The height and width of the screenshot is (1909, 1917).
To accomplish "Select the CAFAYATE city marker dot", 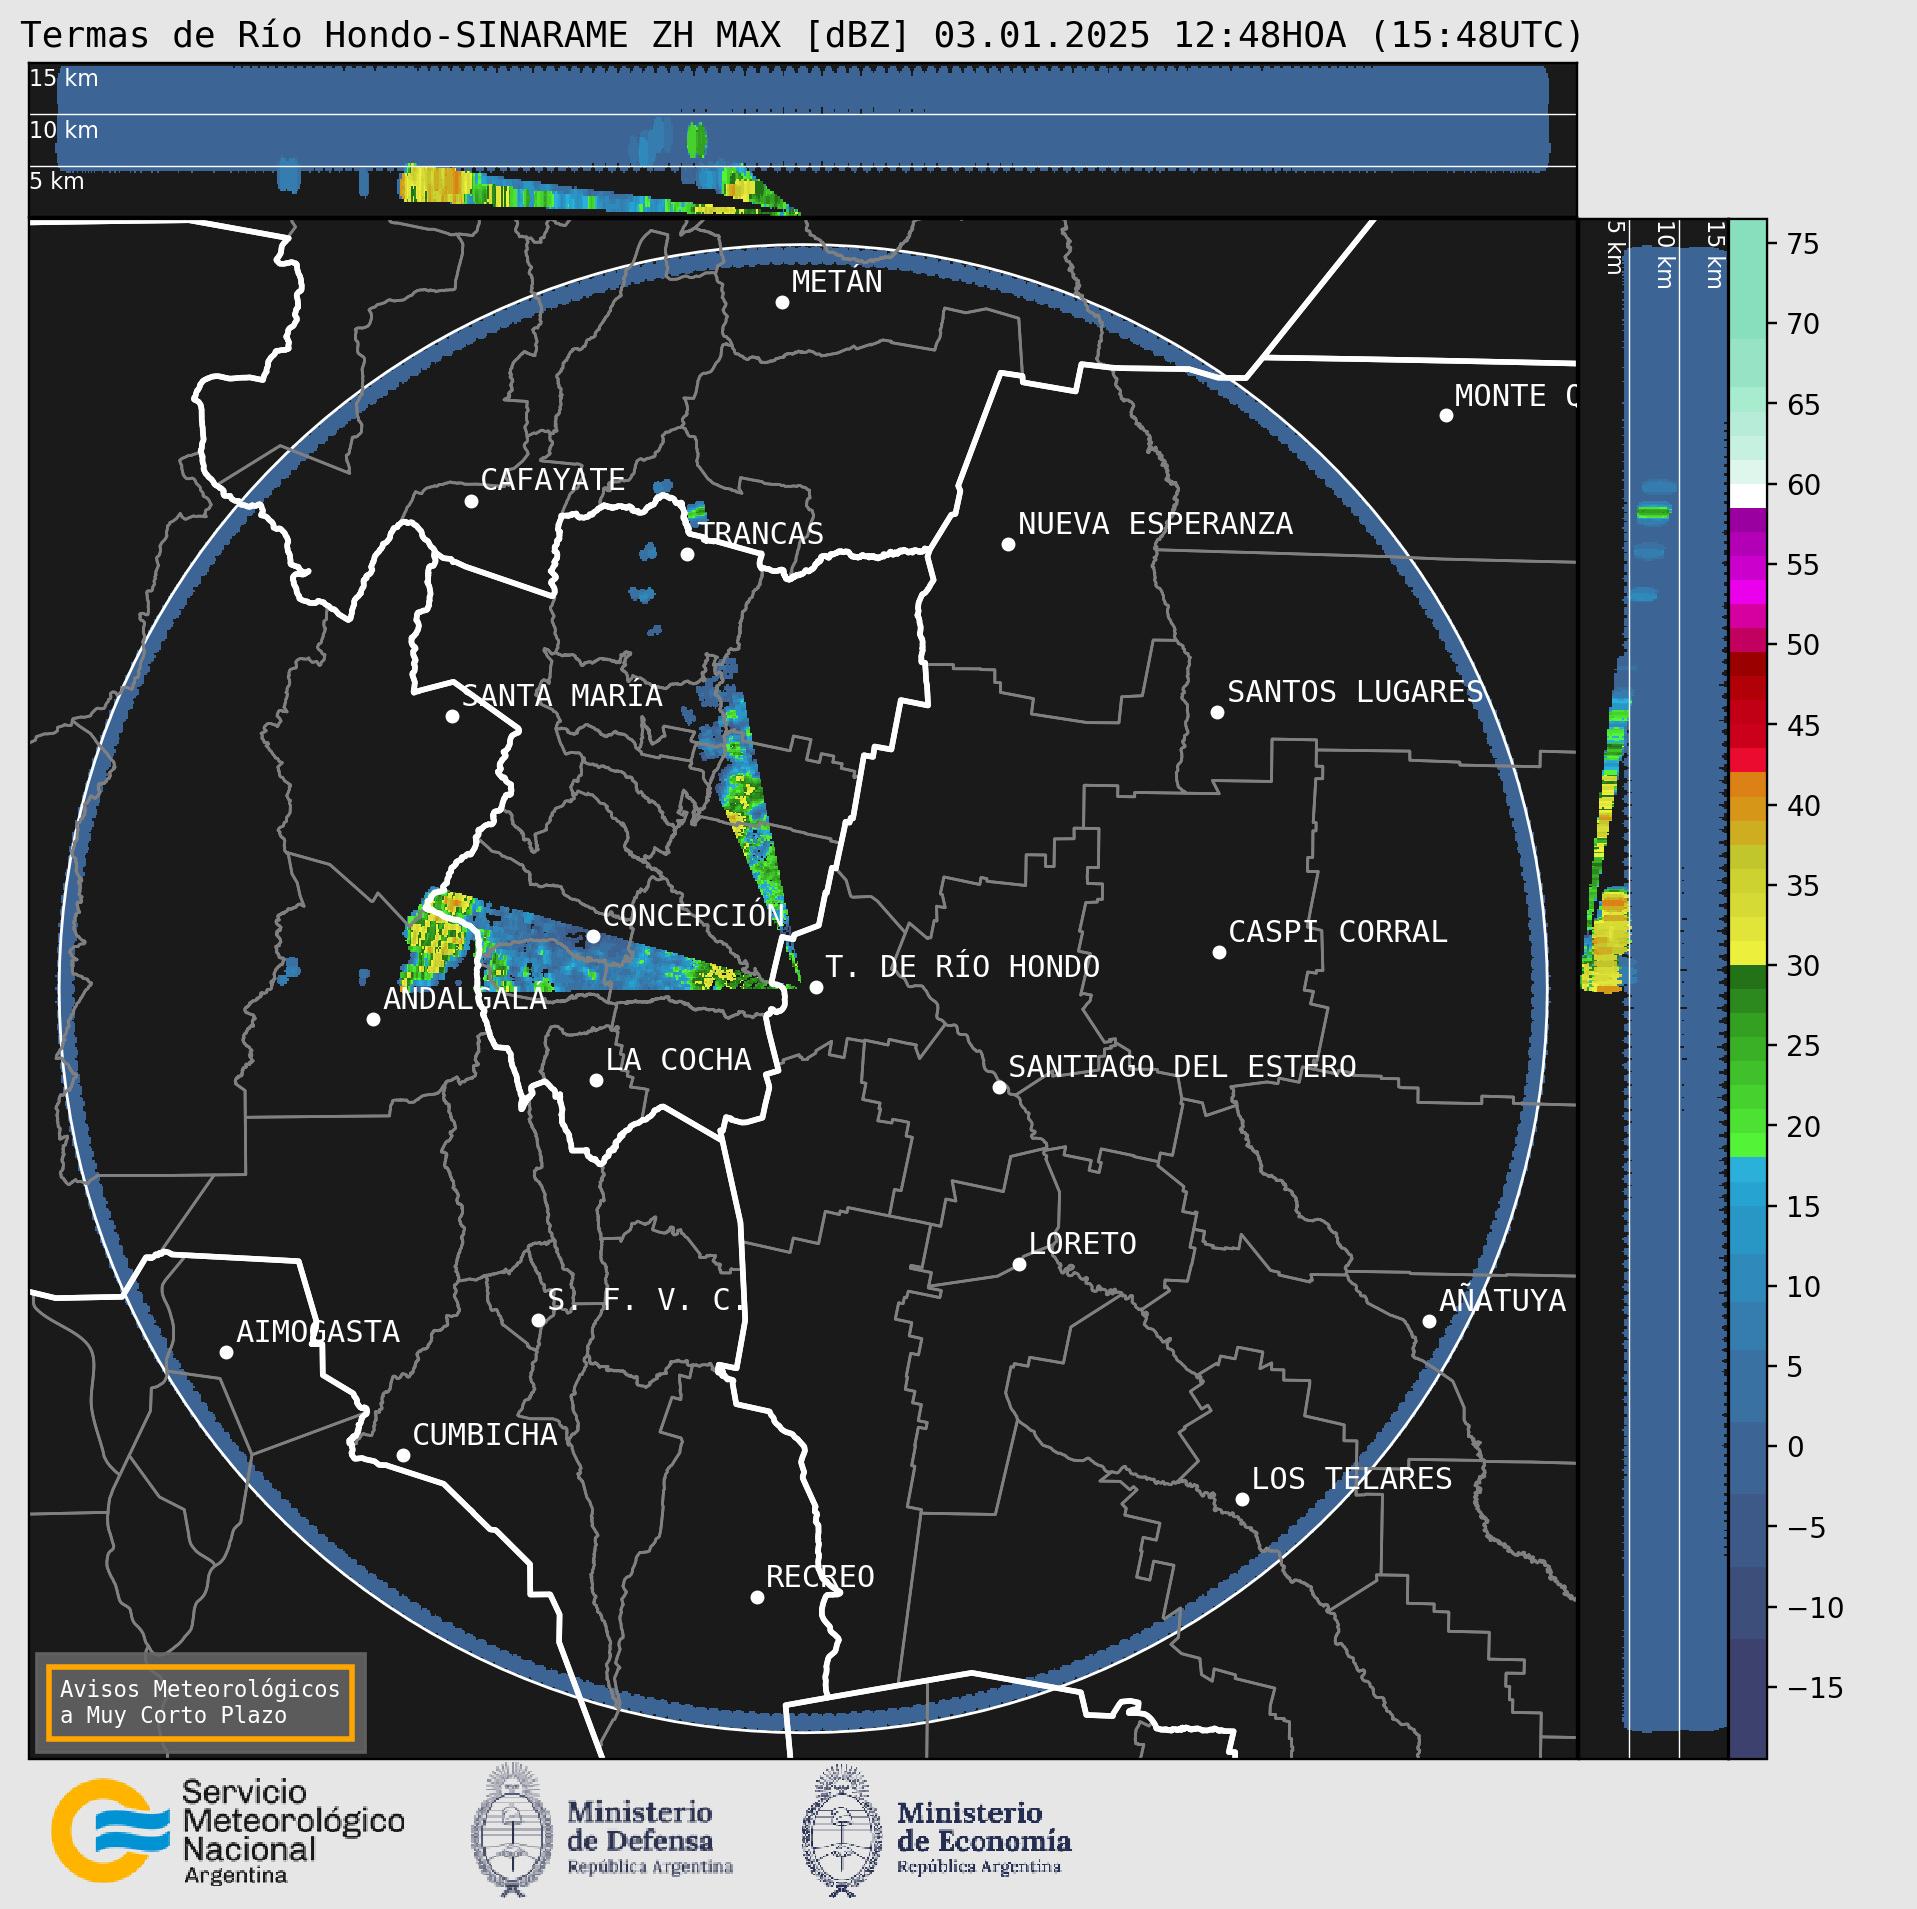I will [471, 501].
